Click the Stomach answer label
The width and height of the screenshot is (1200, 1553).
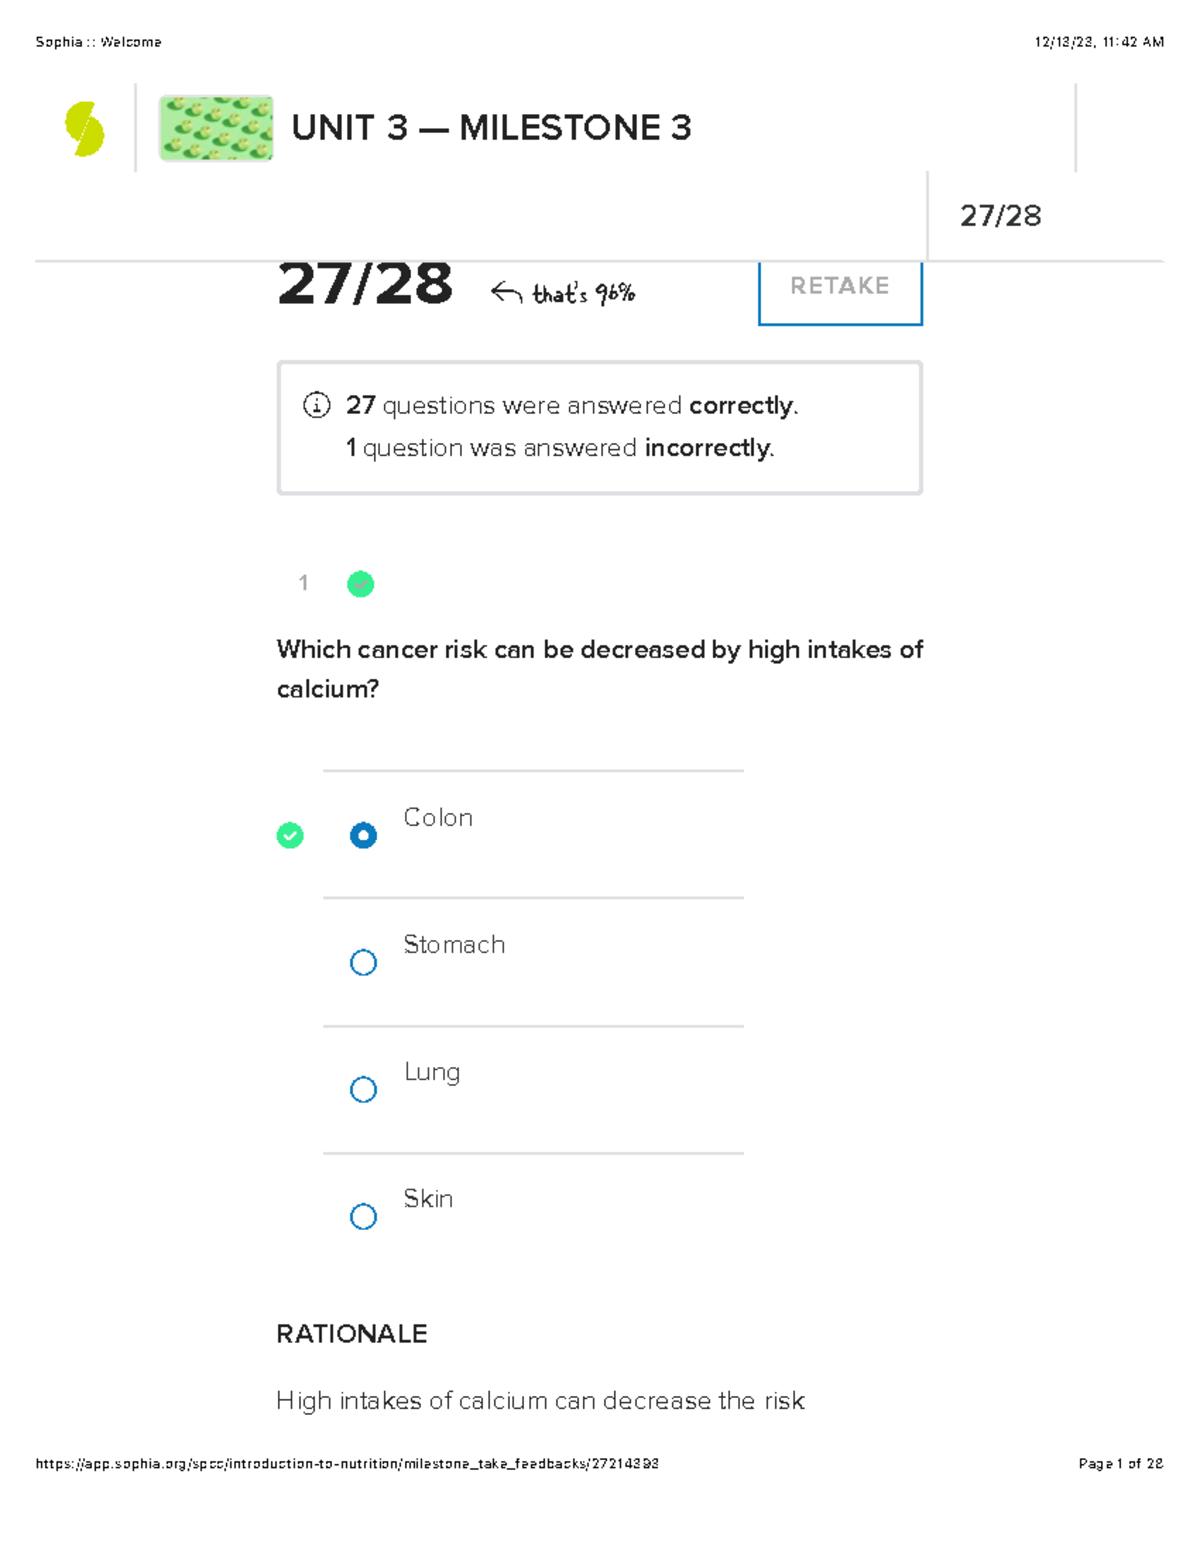coord(454,944)
